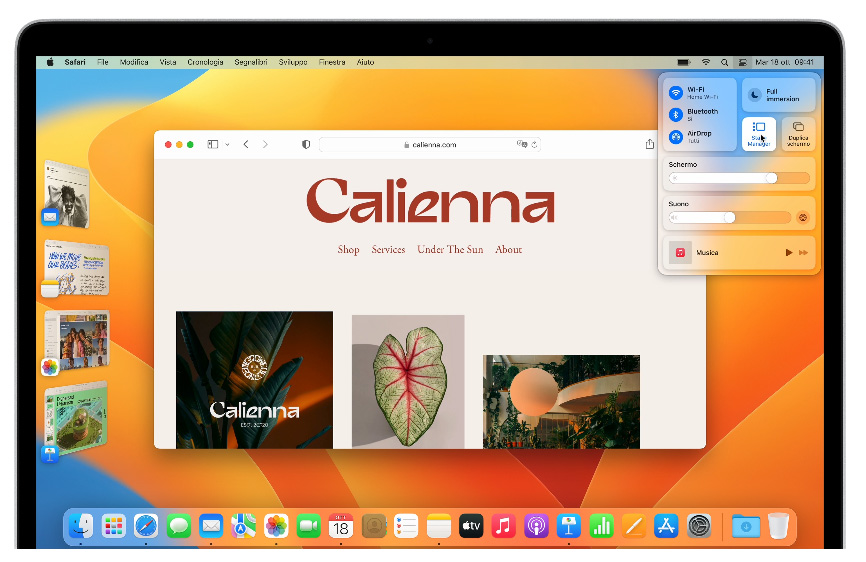Go forward in Safari
Viewport: 866px width, 562px height.
pos(265,144)
